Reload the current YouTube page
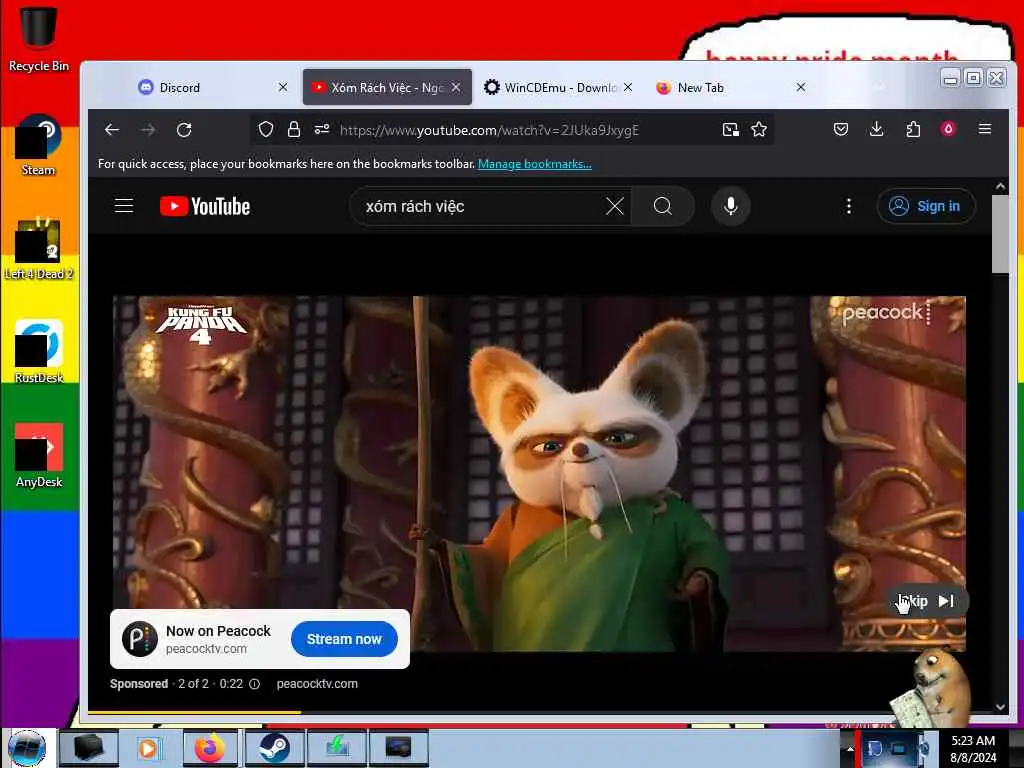 (184, 130)
